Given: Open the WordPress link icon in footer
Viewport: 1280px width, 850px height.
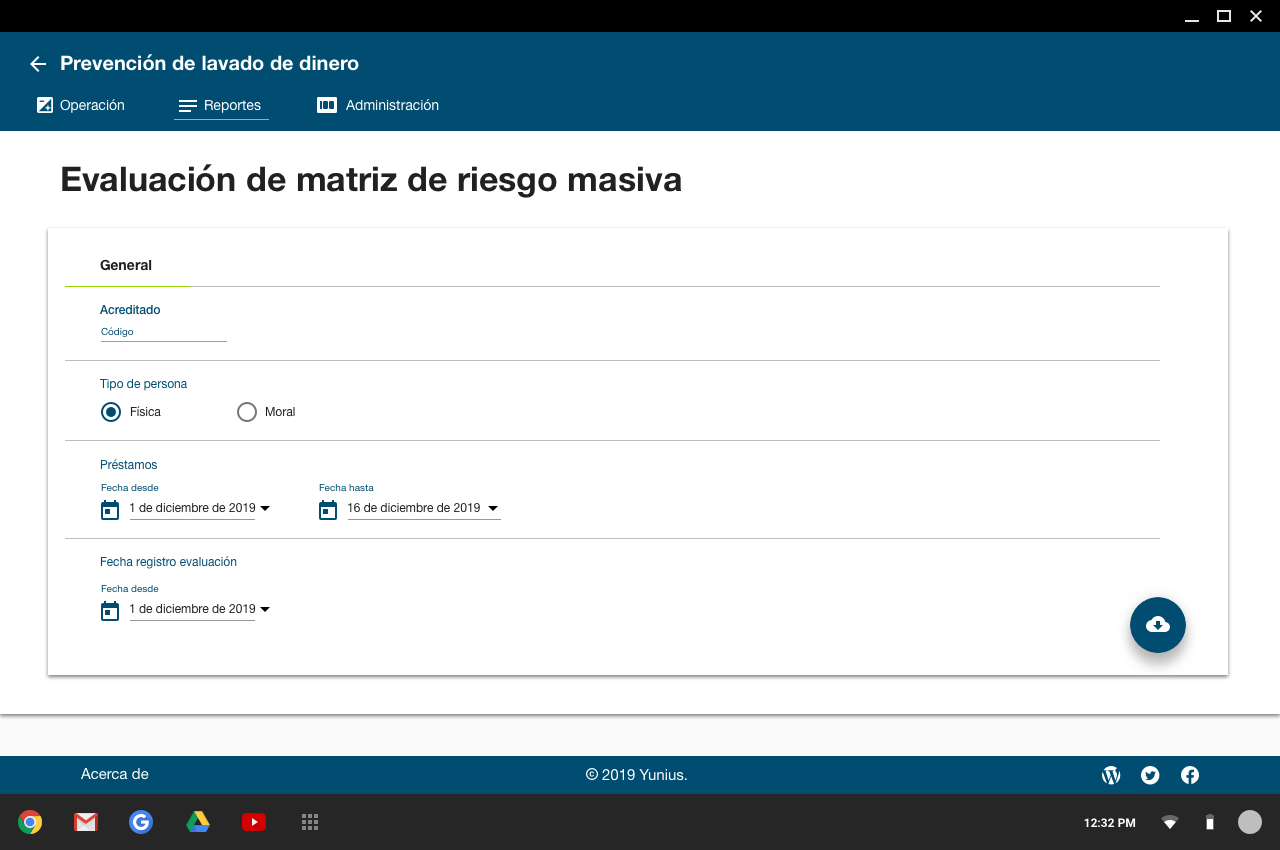Looking at the screenshot, I should pos(1110,775).
